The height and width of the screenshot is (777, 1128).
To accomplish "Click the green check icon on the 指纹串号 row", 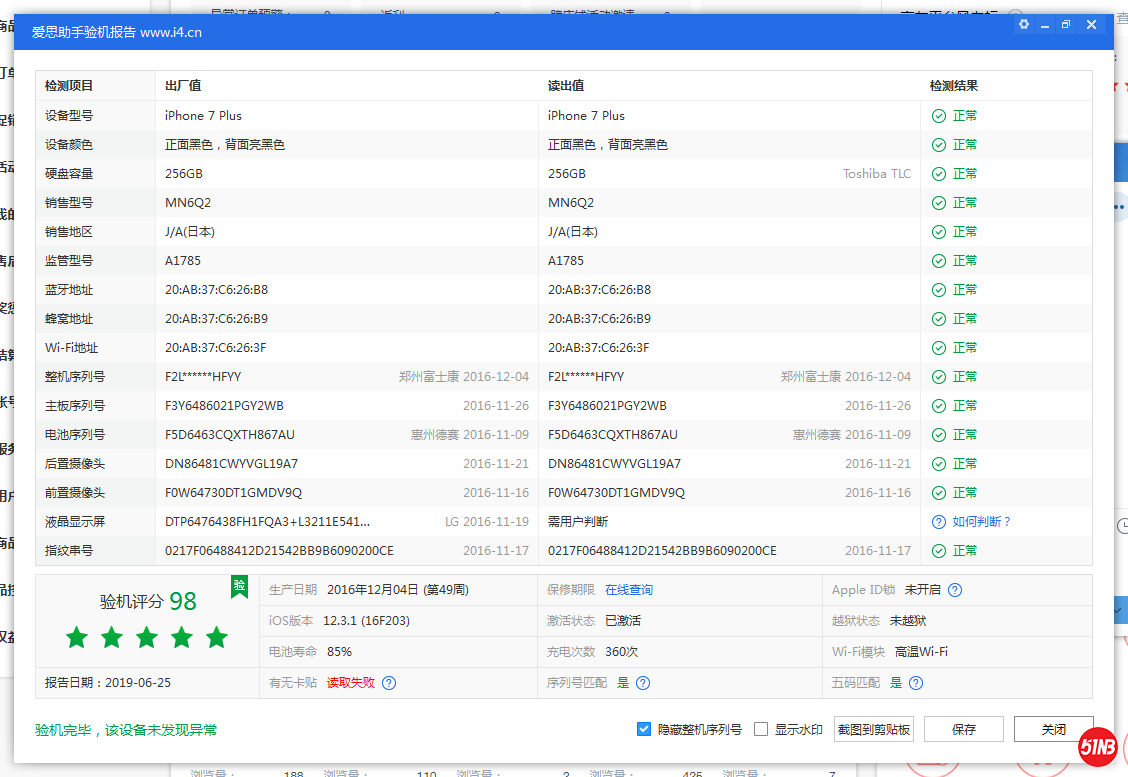I will [x=938, y=550].
